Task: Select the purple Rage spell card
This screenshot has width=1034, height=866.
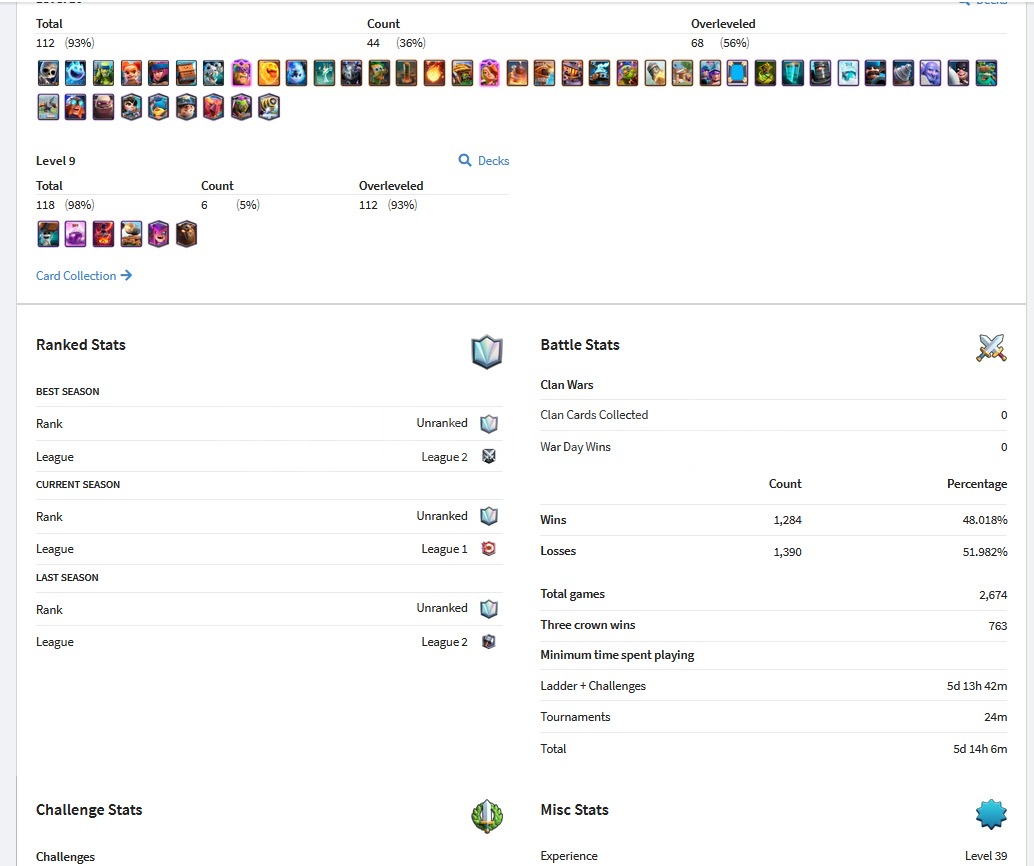Action: tap(76, 234)
